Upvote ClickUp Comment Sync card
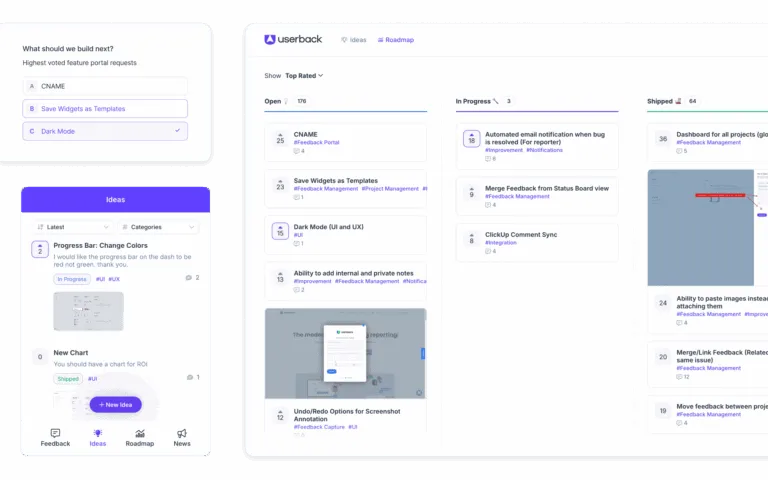Viewport: 768px width, 480px height. tap(472, 239)
